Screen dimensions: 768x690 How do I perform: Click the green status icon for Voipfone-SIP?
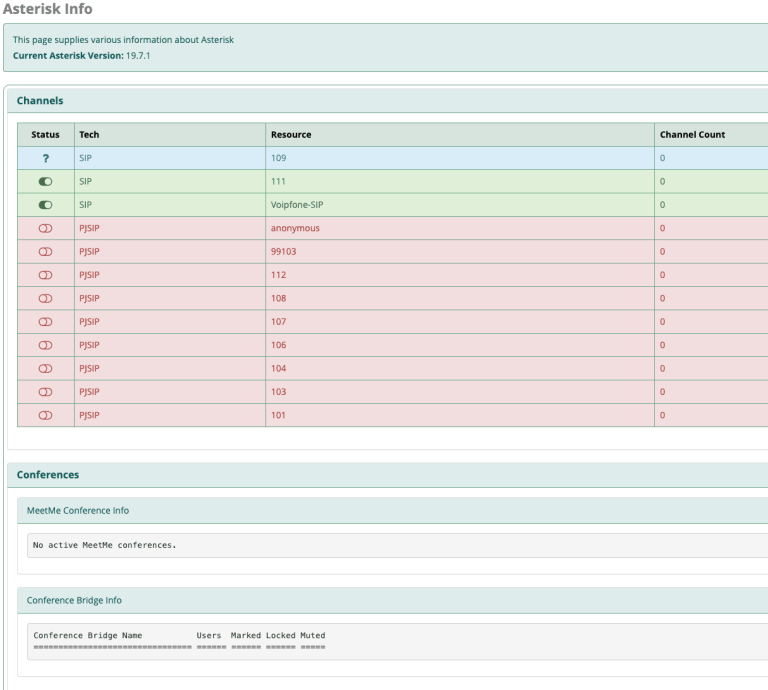click(46, 205)
